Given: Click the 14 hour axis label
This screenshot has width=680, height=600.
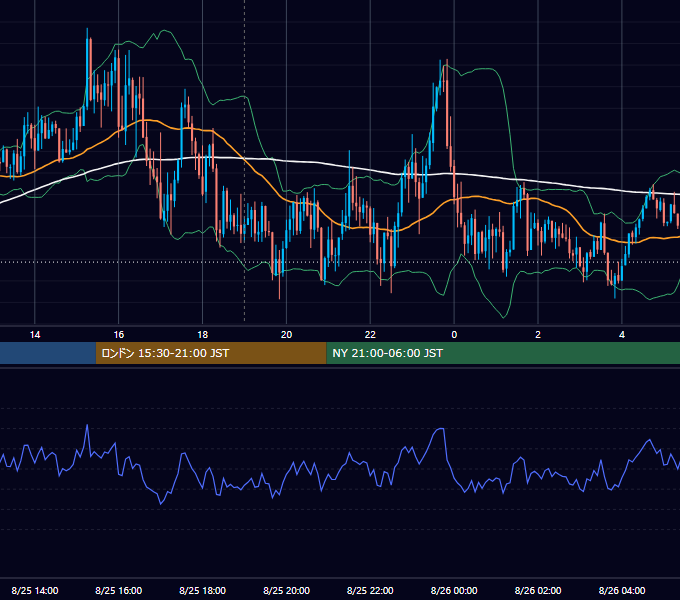Looking at the screenshot, I should click(35, 335).
